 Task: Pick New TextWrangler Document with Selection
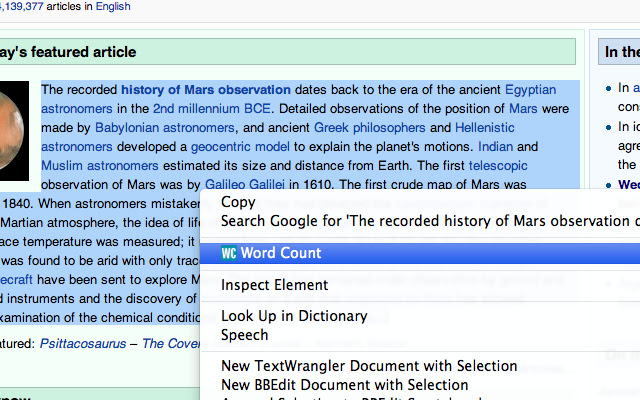click(344, 366)
